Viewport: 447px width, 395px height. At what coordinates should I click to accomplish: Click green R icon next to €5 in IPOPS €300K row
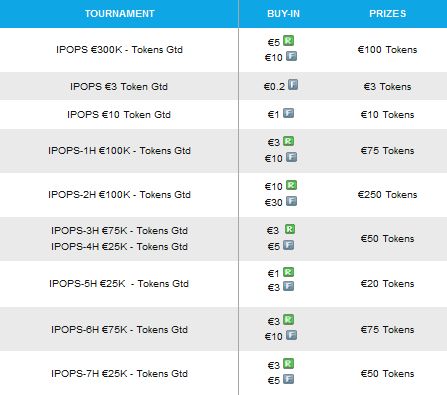click(x=288, y=41)
